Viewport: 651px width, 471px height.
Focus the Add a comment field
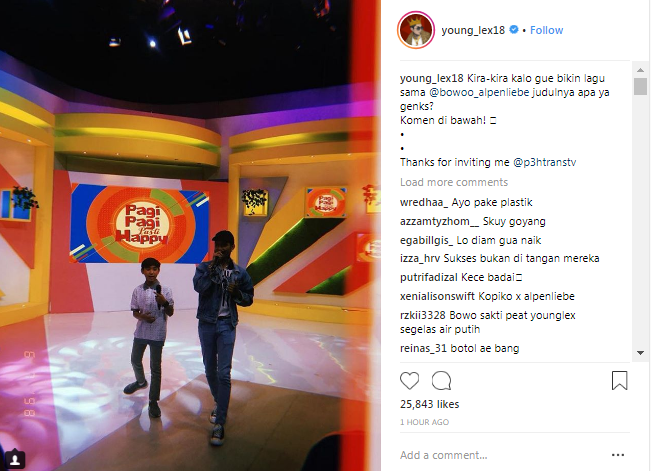pyautogui.click(x=502, y=455)
